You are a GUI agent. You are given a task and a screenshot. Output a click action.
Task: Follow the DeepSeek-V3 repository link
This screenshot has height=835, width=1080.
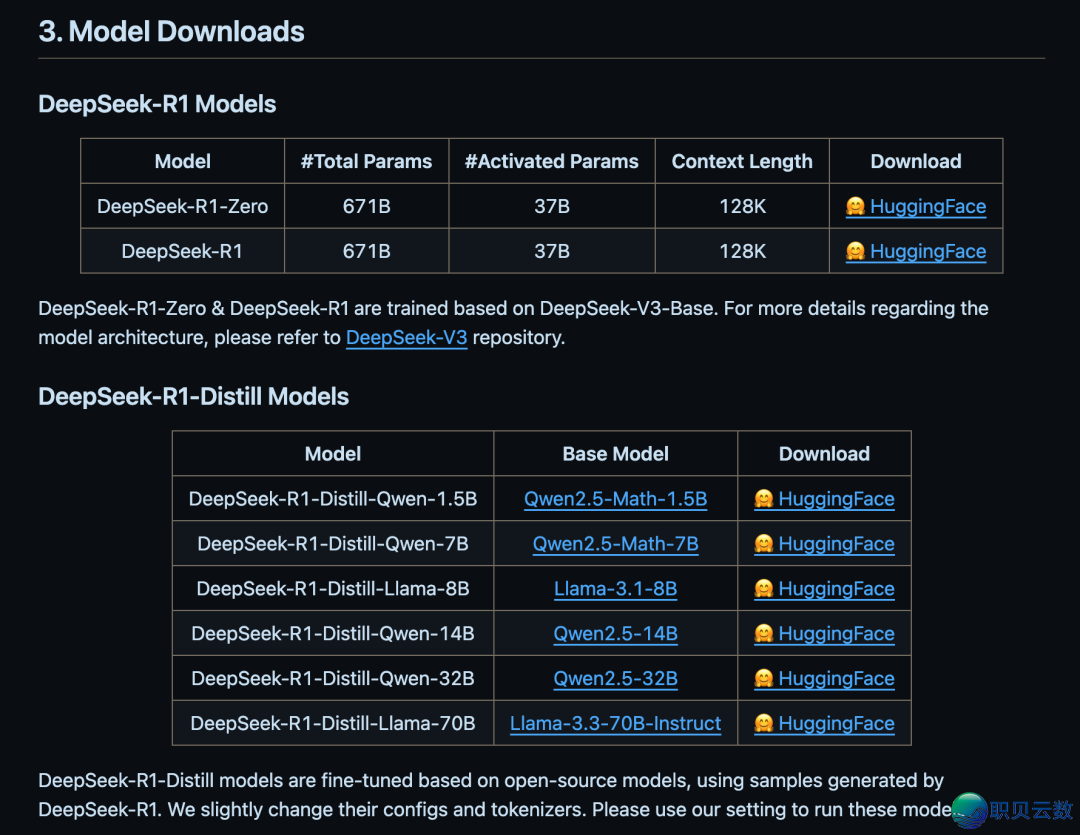click(x=406, y=338)
